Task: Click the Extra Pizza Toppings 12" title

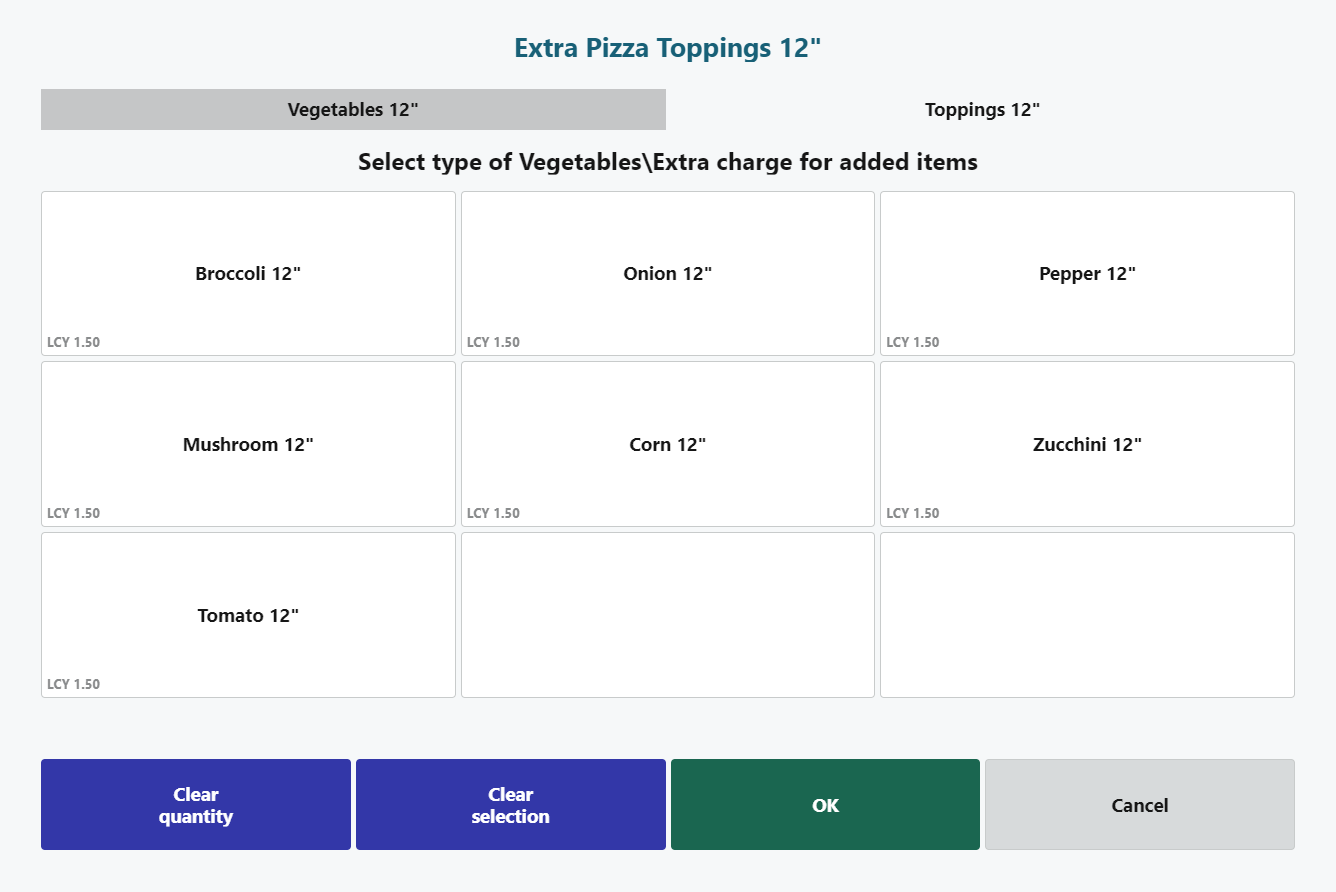Action: coord(667,48)
